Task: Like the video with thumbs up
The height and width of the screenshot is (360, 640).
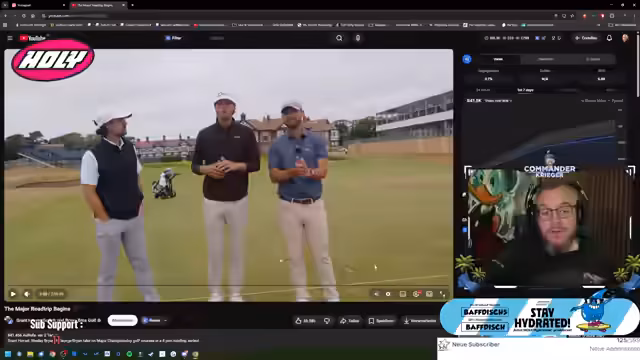Action: point(305,321)
